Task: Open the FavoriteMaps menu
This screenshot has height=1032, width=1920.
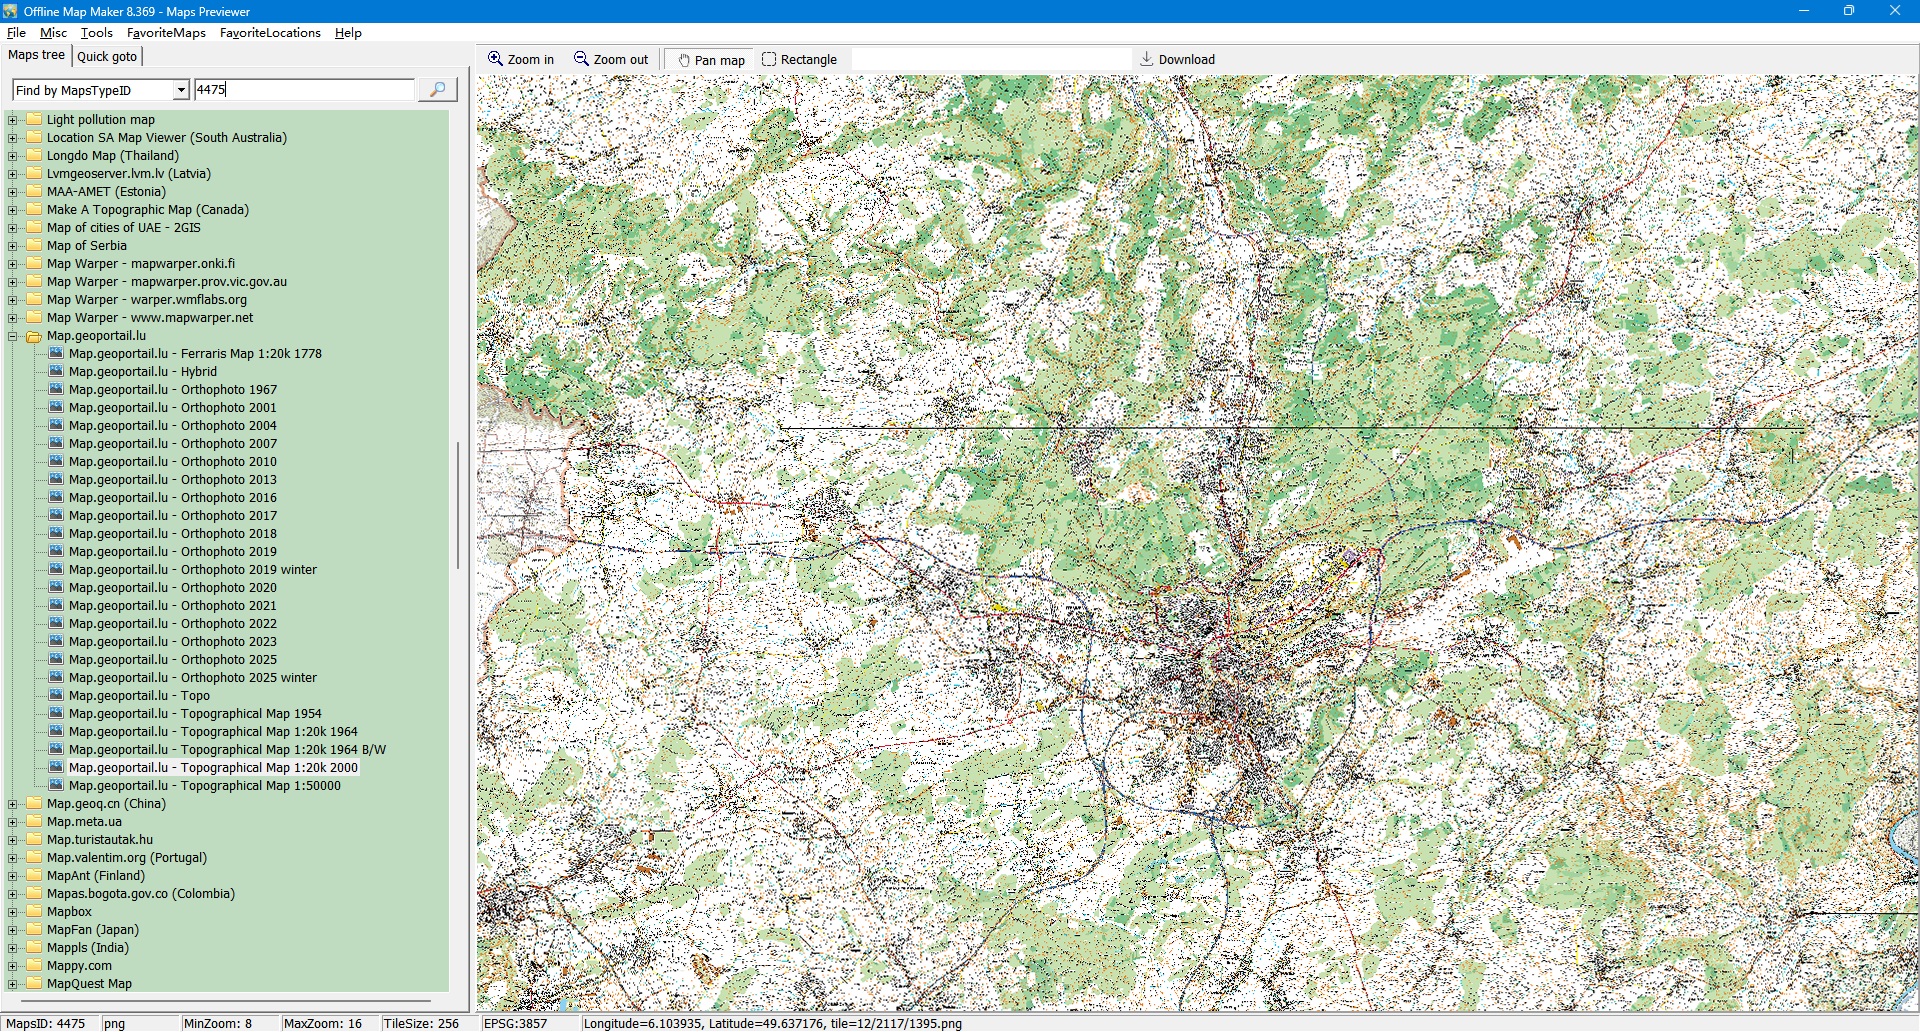Action: click(166, 33)
